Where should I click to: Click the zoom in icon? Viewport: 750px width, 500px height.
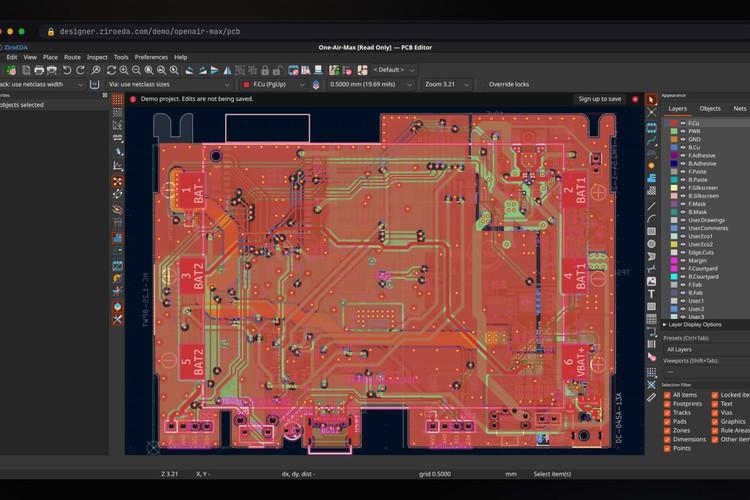pyautogui.click(x=124, y=70)
